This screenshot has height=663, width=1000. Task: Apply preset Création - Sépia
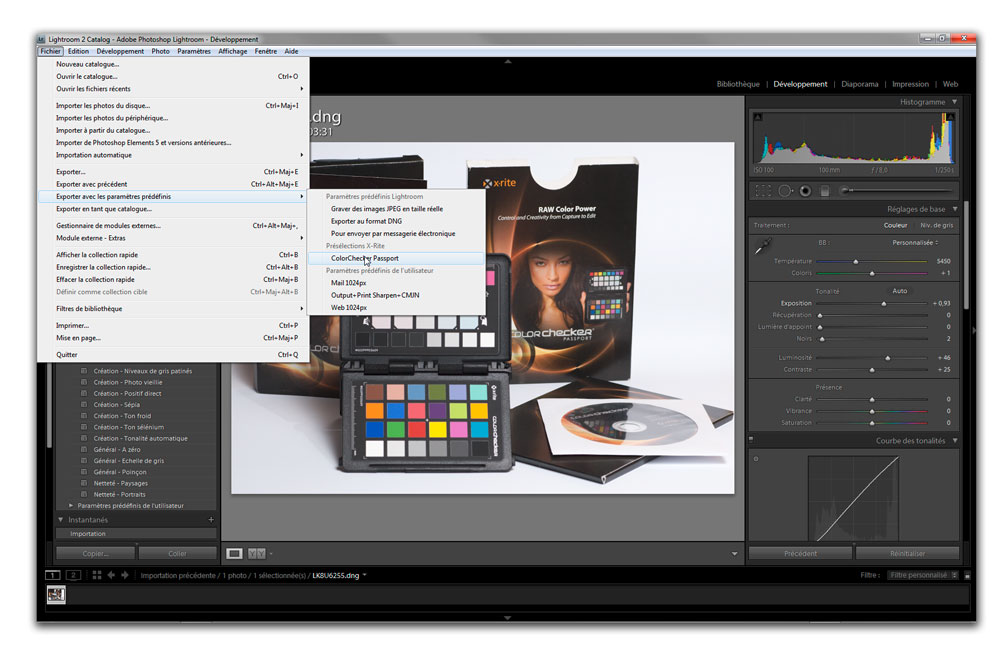tap(117, 405)
